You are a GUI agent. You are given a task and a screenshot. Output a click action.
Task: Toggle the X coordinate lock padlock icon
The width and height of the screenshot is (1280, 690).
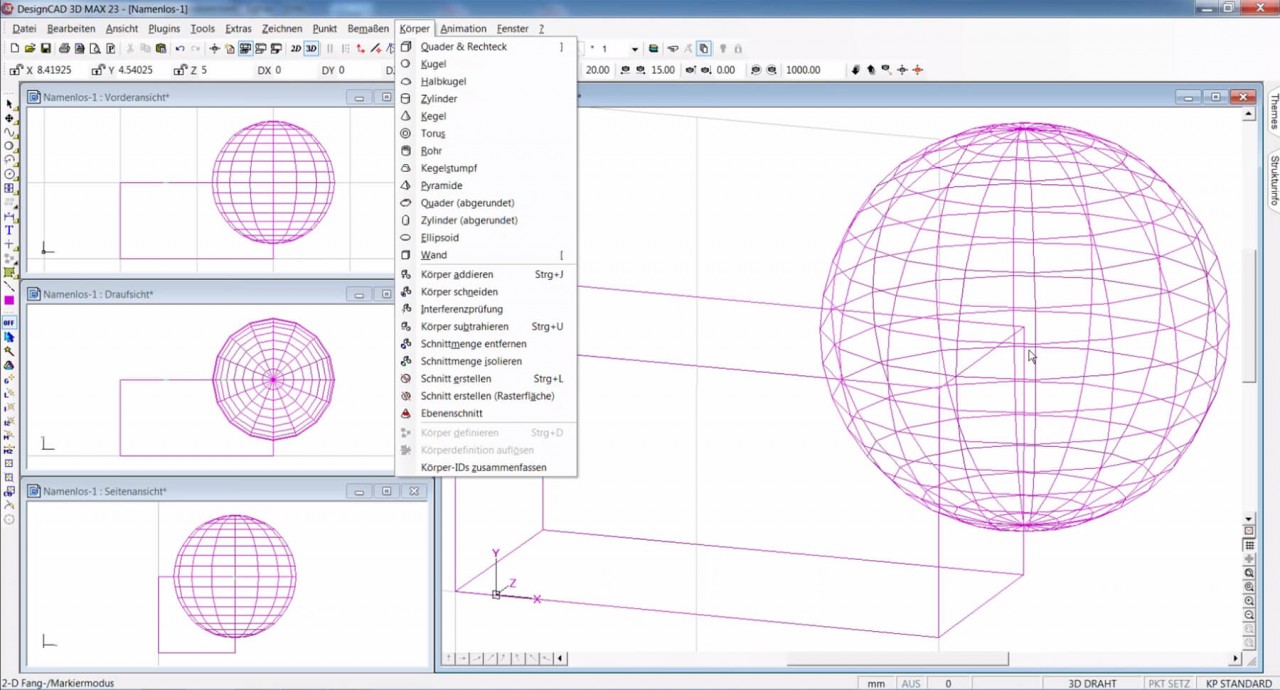[14, 70]
